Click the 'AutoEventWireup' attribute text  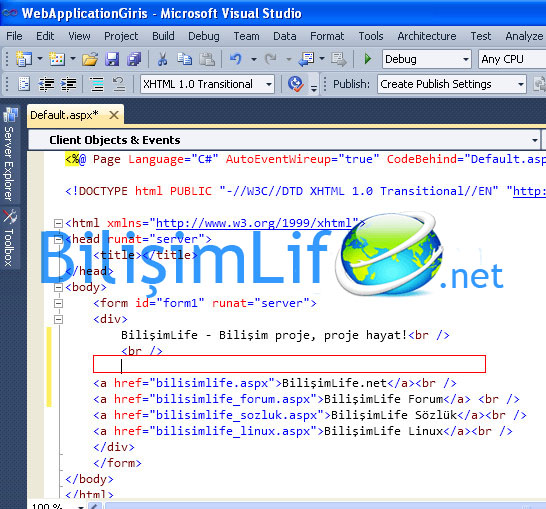(x=278, y=159)
